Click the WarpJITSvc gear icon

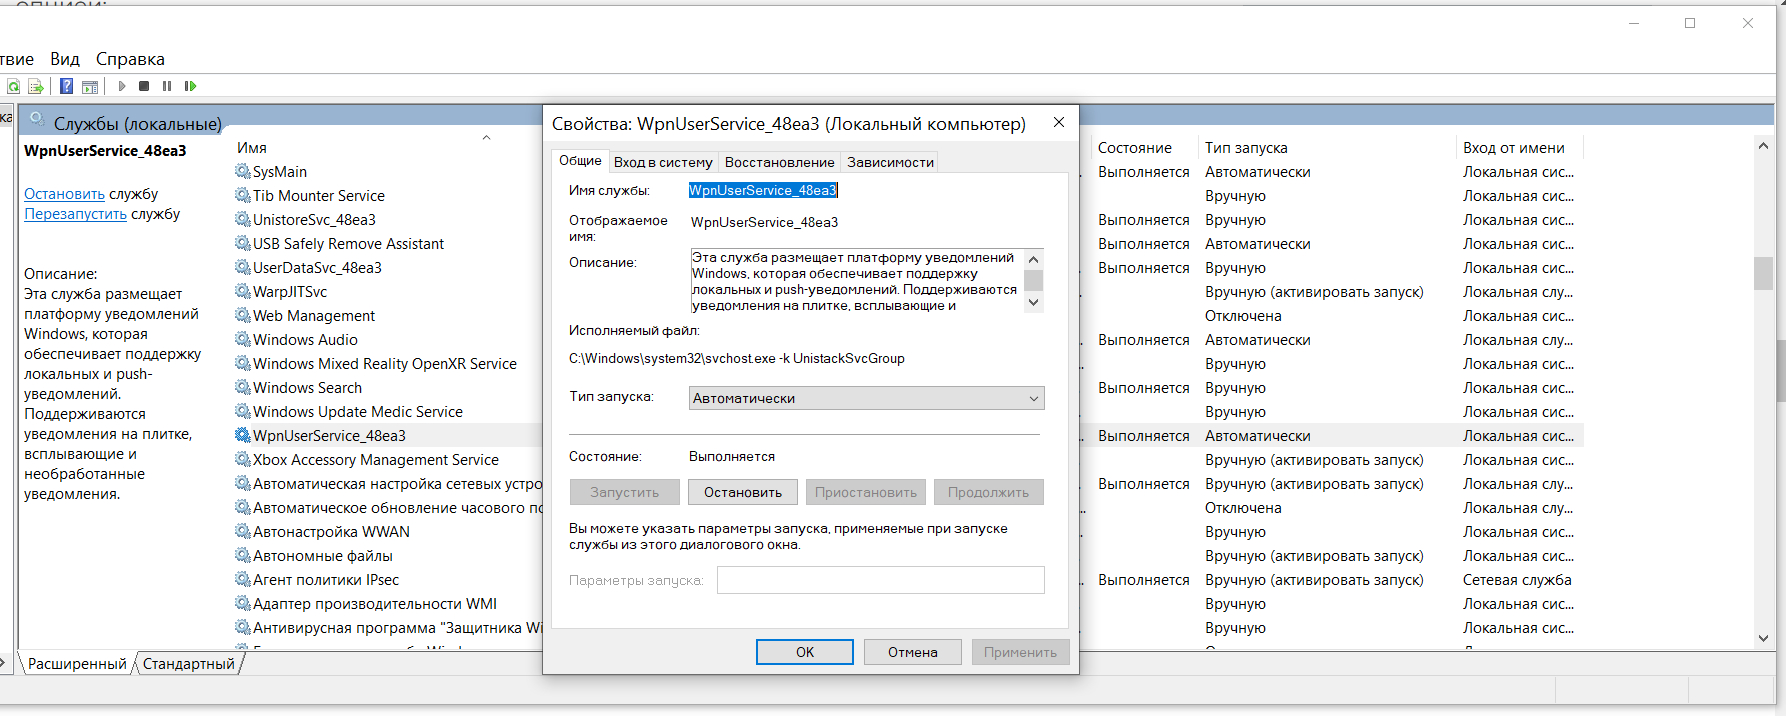click(243, 291)
